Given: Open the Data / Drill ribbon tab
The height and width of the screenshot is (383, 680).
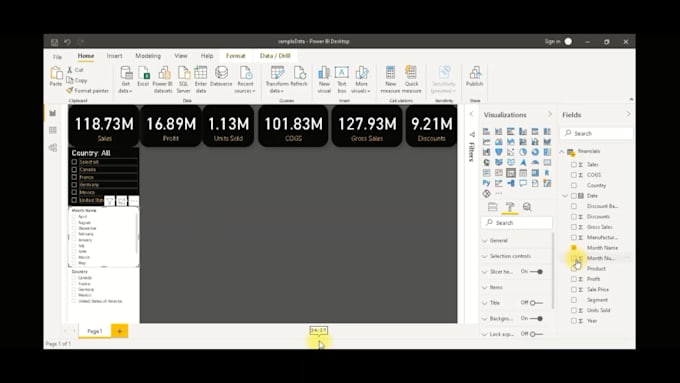Looking at the screenshot, I should 275,56.
